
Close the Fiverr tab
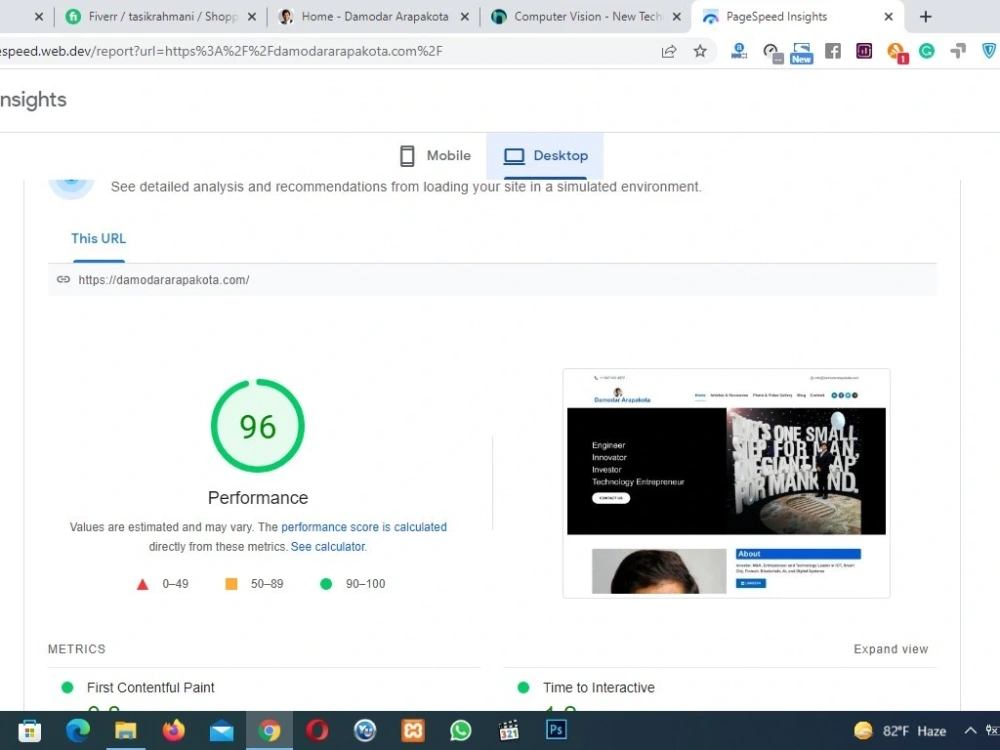coord(252,17)
